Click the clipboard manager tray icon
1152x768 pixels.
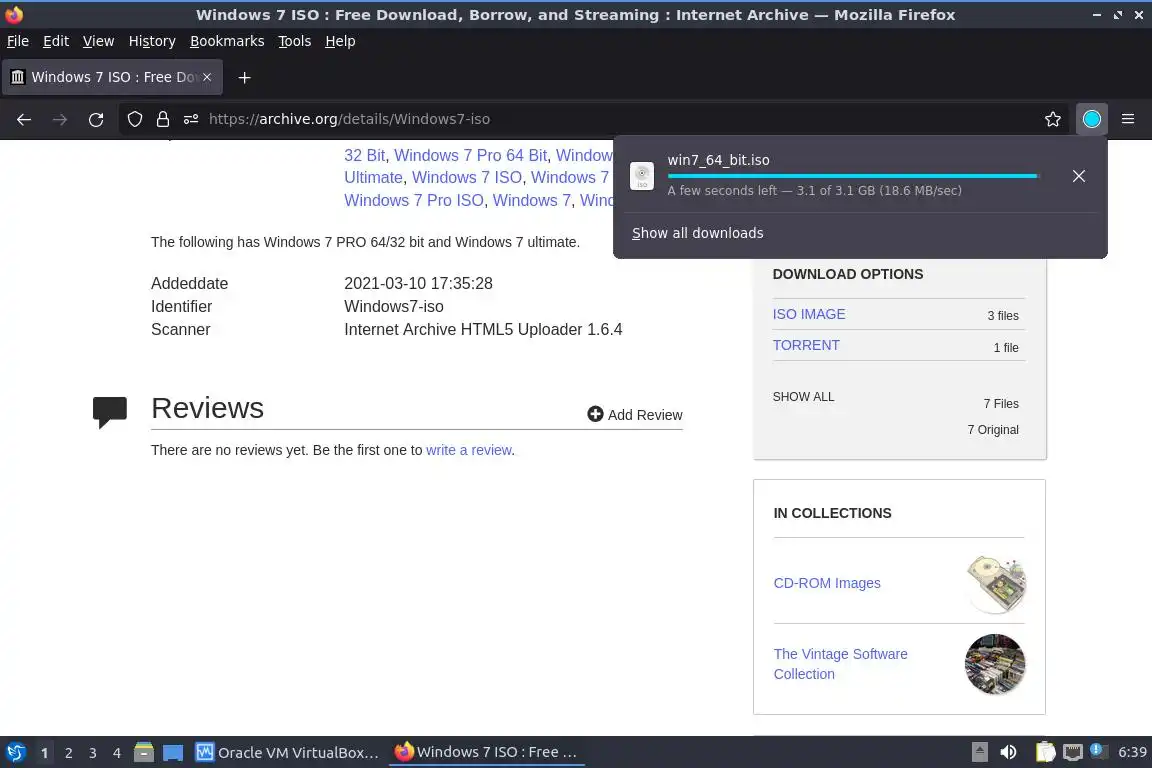pyautogui.click(x=1045, y=752)
